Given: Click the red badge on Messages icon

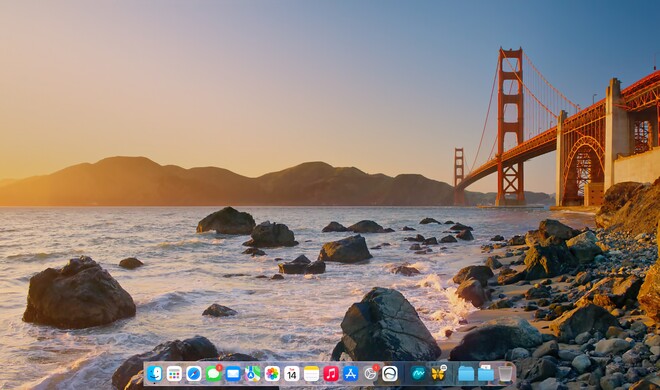Looking at the screenshot, I should click(x=219, y=368).
